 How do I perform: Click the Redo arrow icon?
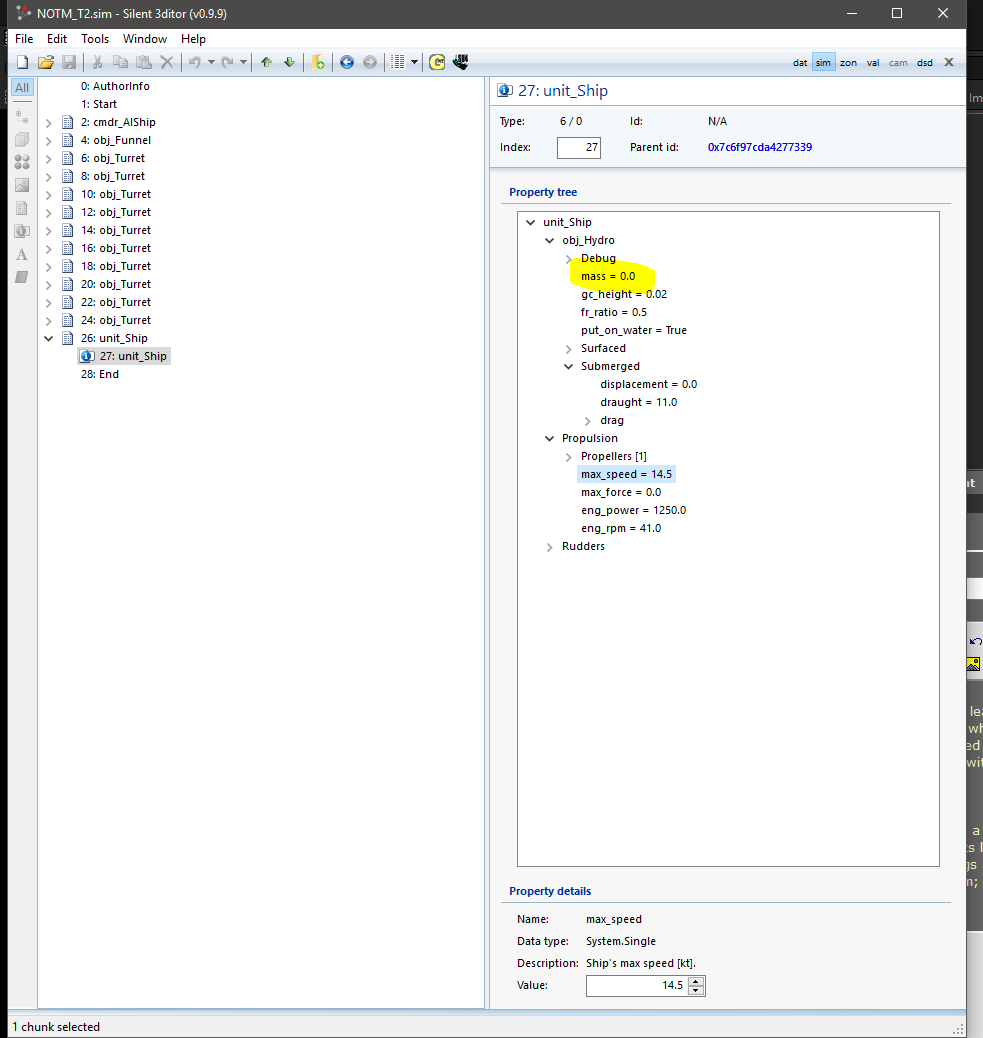(227, 62)
